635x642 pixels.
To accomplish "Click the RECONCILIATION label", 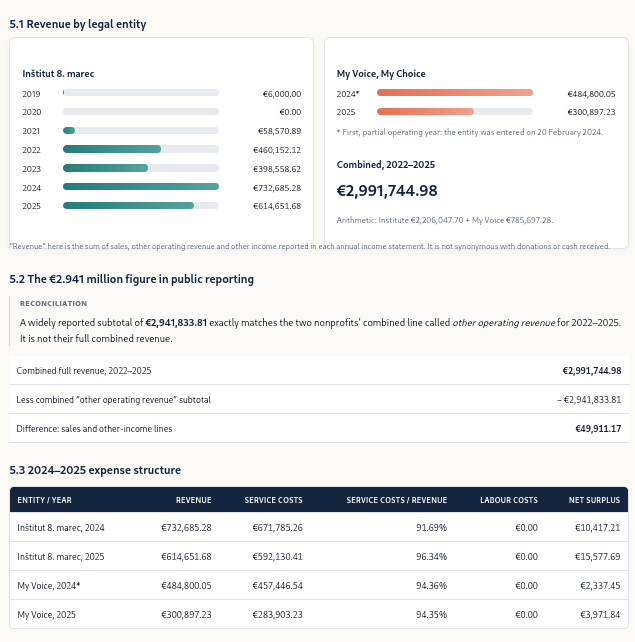I will pyautogui.click(x=53, y=303).
